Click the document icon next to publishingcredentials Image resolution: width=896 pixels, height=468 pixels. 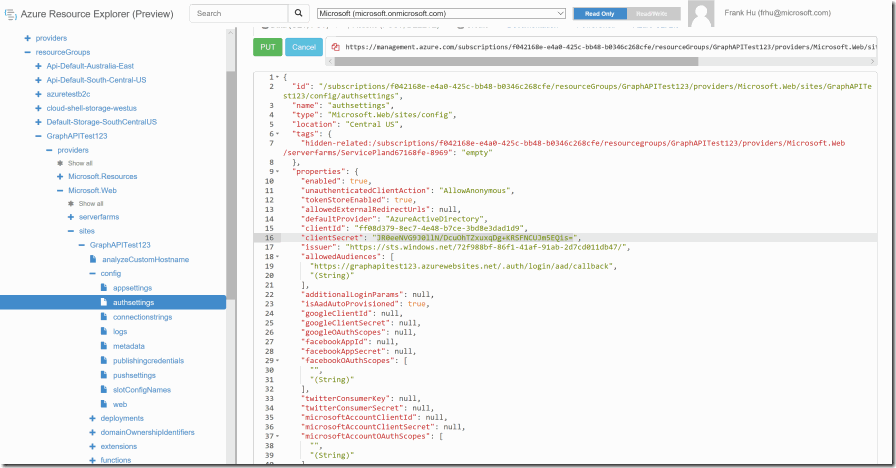point(104,360)
